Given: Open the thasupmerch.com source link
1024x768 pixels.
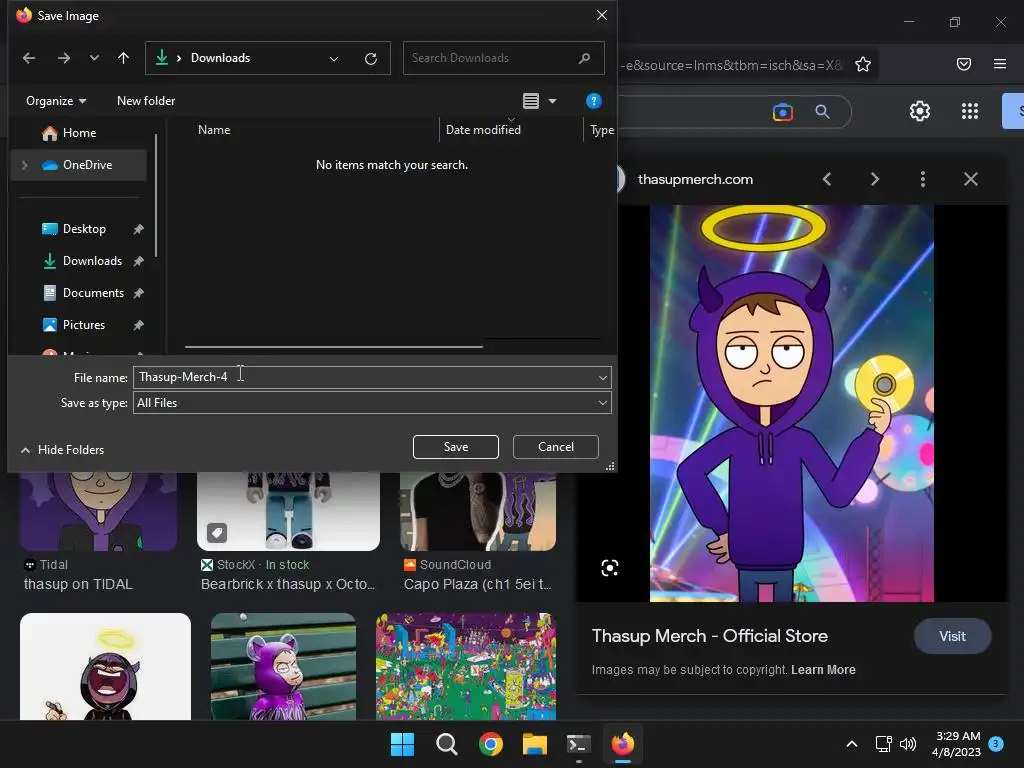Looking at the screenshot, I should [695, 180].
